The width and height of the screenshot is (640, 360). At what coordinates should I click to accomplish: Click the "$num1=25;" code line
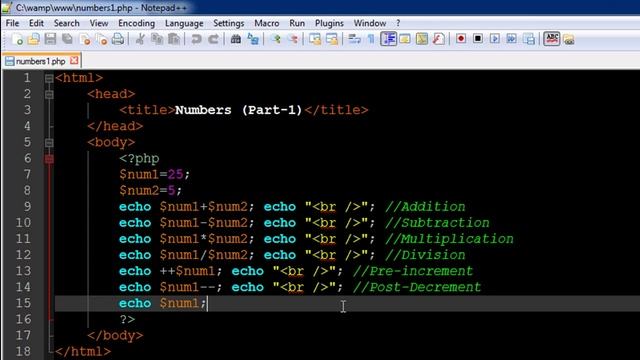tap(154, 174)
